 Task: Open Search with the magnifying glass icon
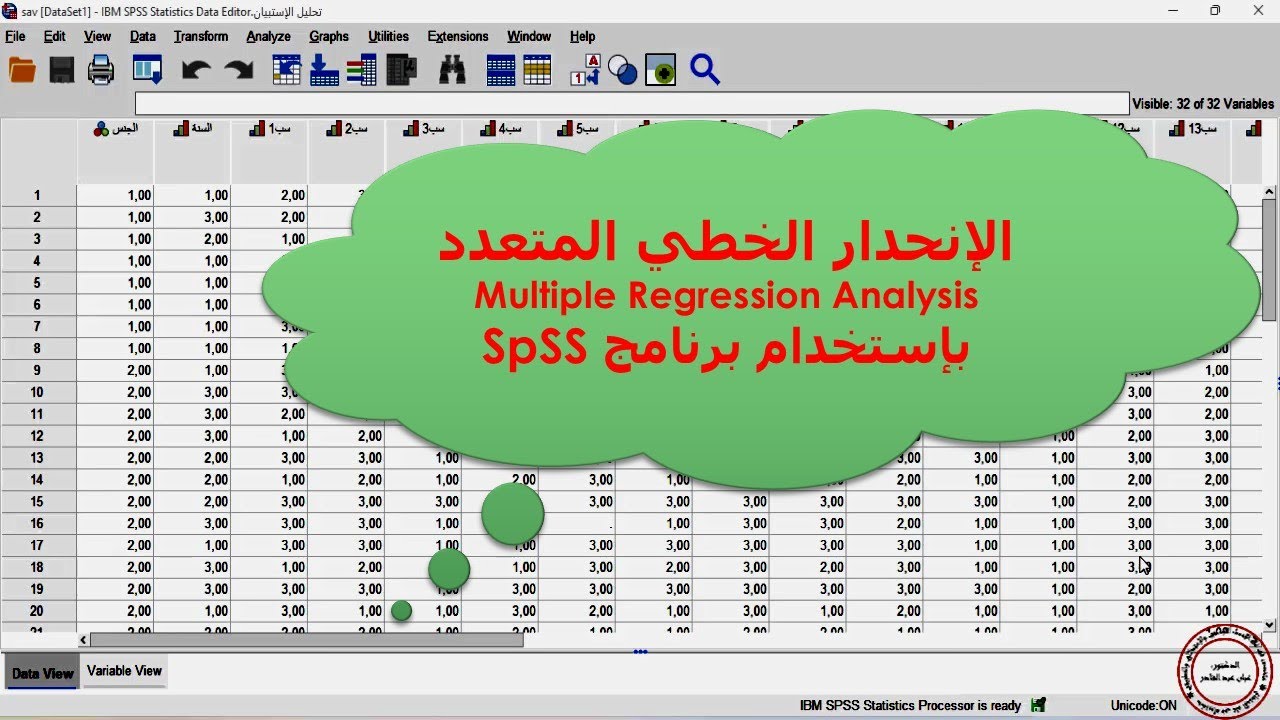704,70
